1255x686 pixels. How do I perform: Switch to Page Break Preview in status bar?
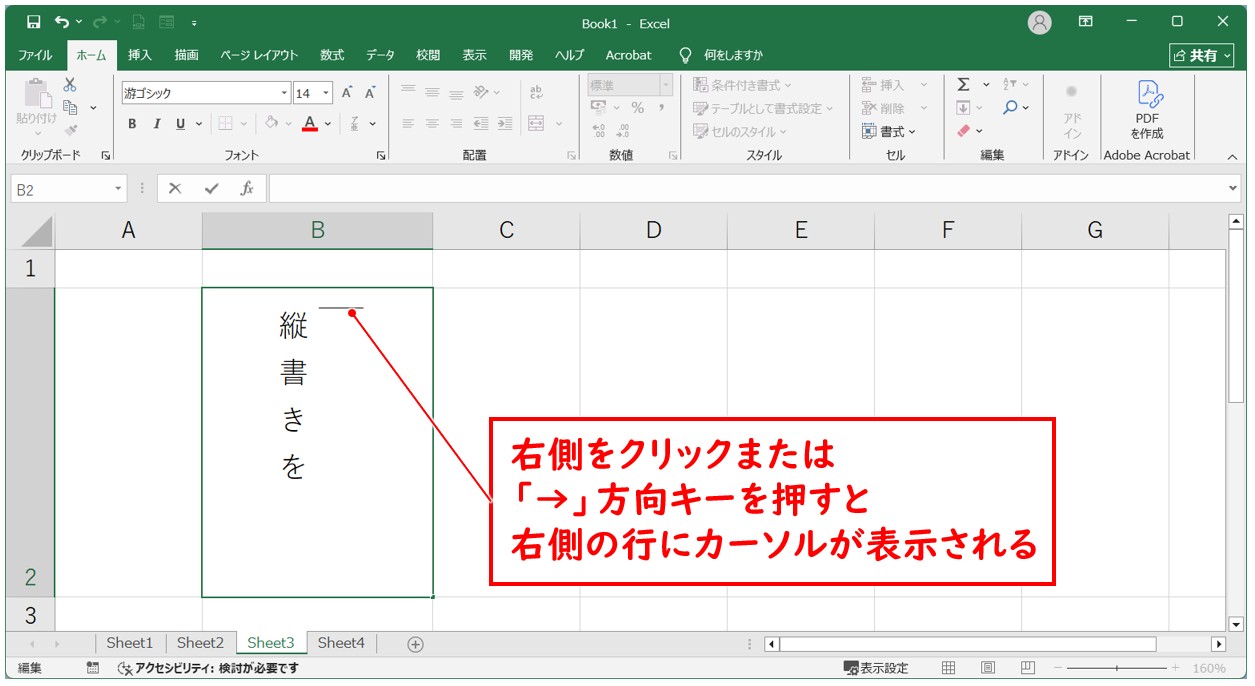[1028, 668]
